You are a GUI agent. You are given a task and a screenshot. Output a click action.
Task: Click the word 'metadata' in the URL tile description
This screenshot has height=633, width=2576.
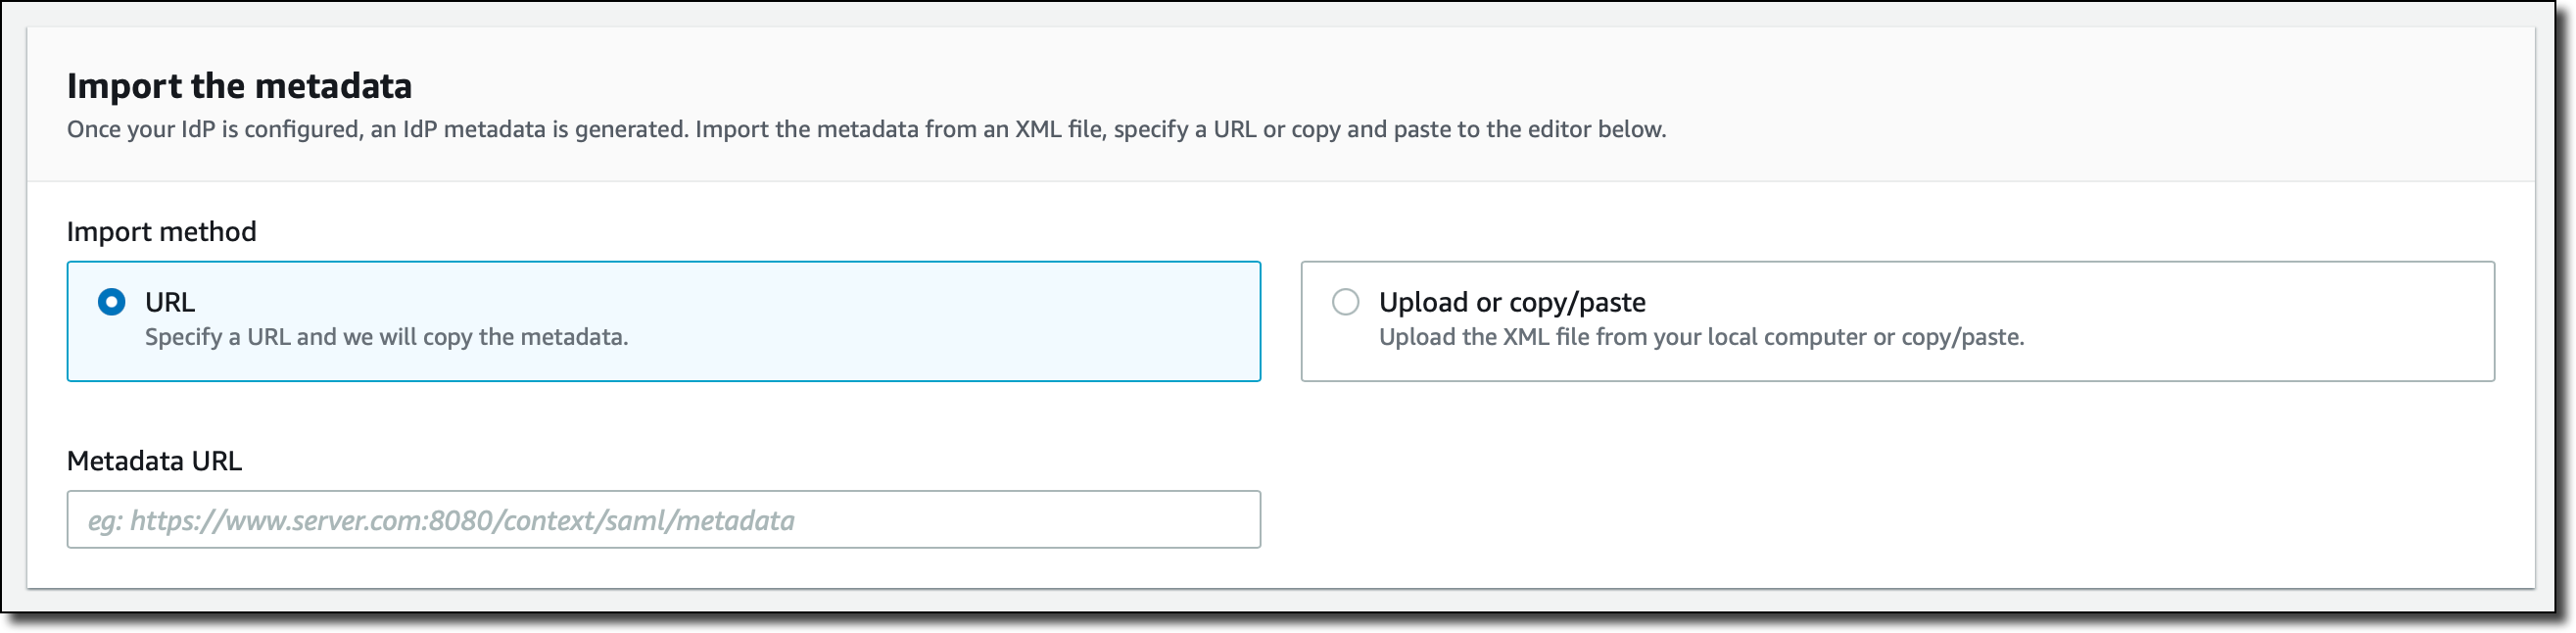(x=574, y=337)
